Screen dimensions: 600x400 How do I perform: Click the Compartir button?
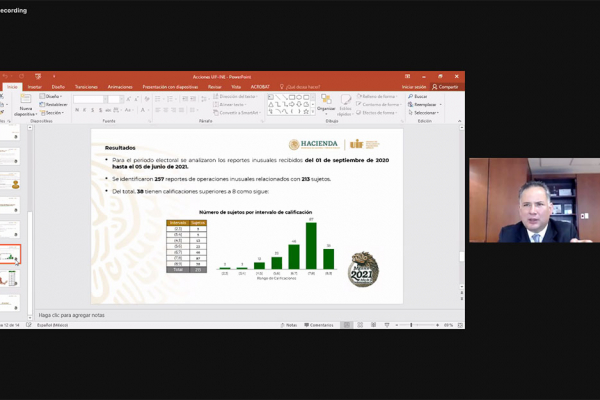[x=445, y=87]
